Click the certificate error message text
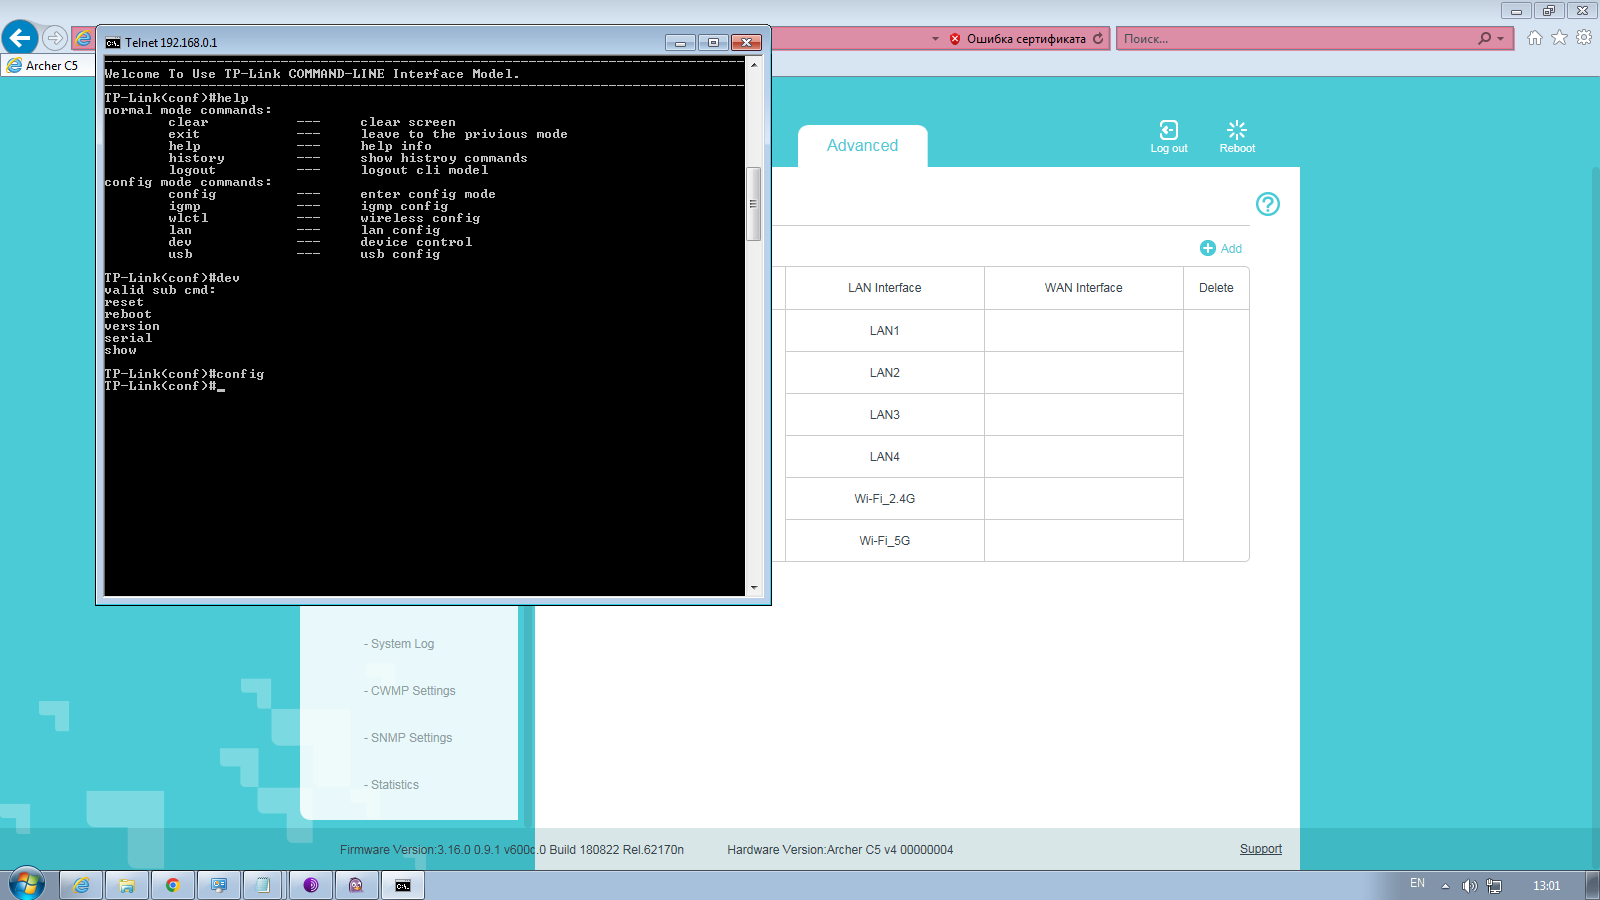Screen dimensions: 1600x900 [x=1026, y=39]
